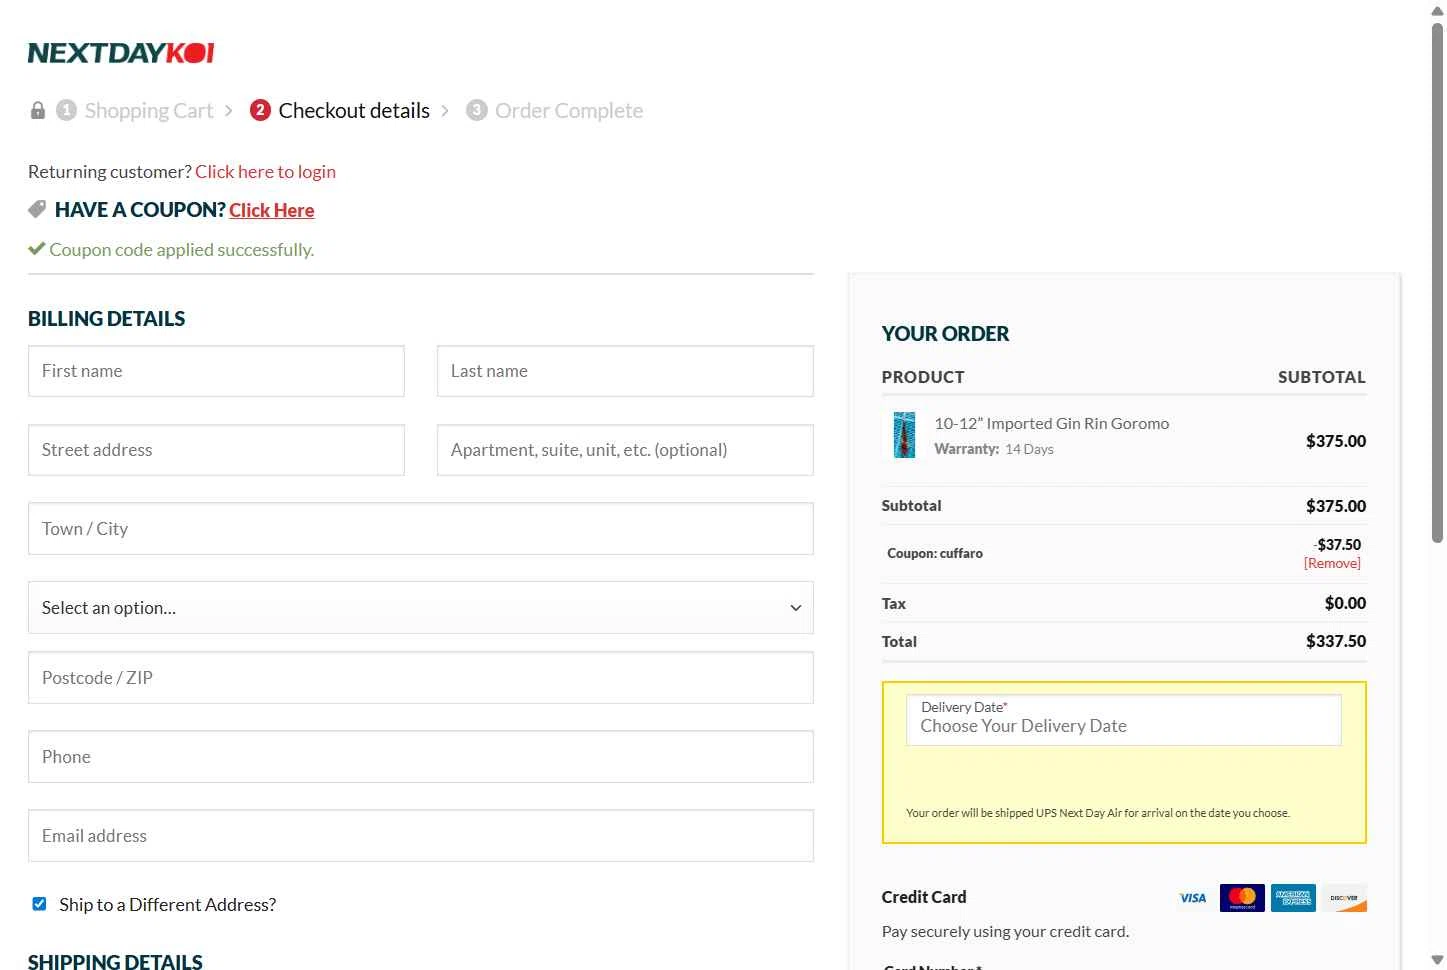This screenshot has height=970, width=1447.
Task: Go back to Shopping Cart step
Action: pos(149,110)
